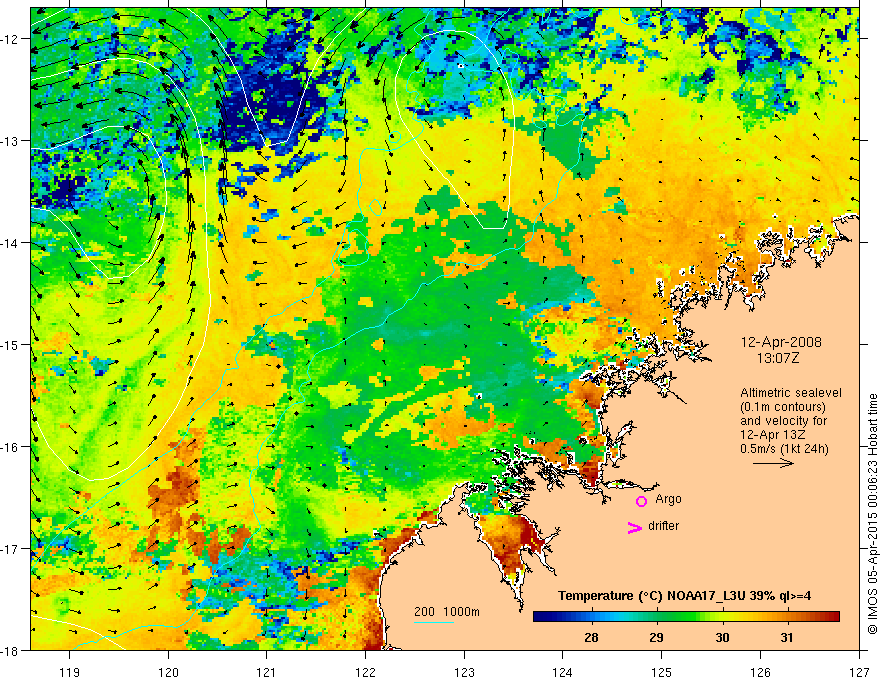Click longitude axis label 126
This screenshot has width=880, height=680.
click(x=760, y=672)
